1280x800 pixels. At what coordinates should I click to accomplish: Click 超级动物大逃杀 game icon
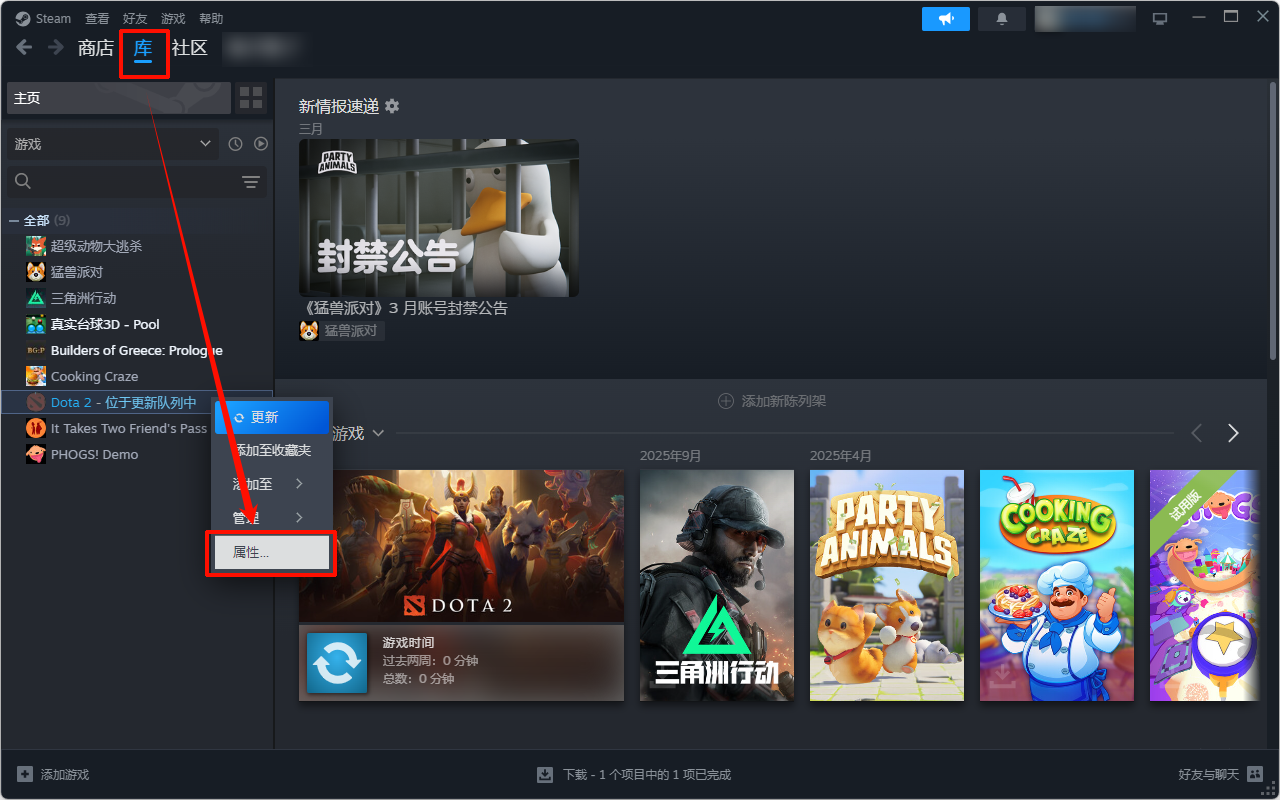36,246
